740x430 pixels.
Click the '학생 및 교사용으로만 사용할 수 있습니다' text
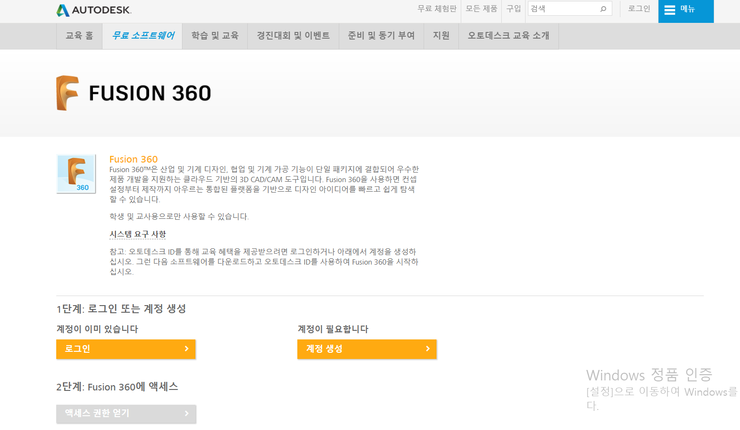179,217
